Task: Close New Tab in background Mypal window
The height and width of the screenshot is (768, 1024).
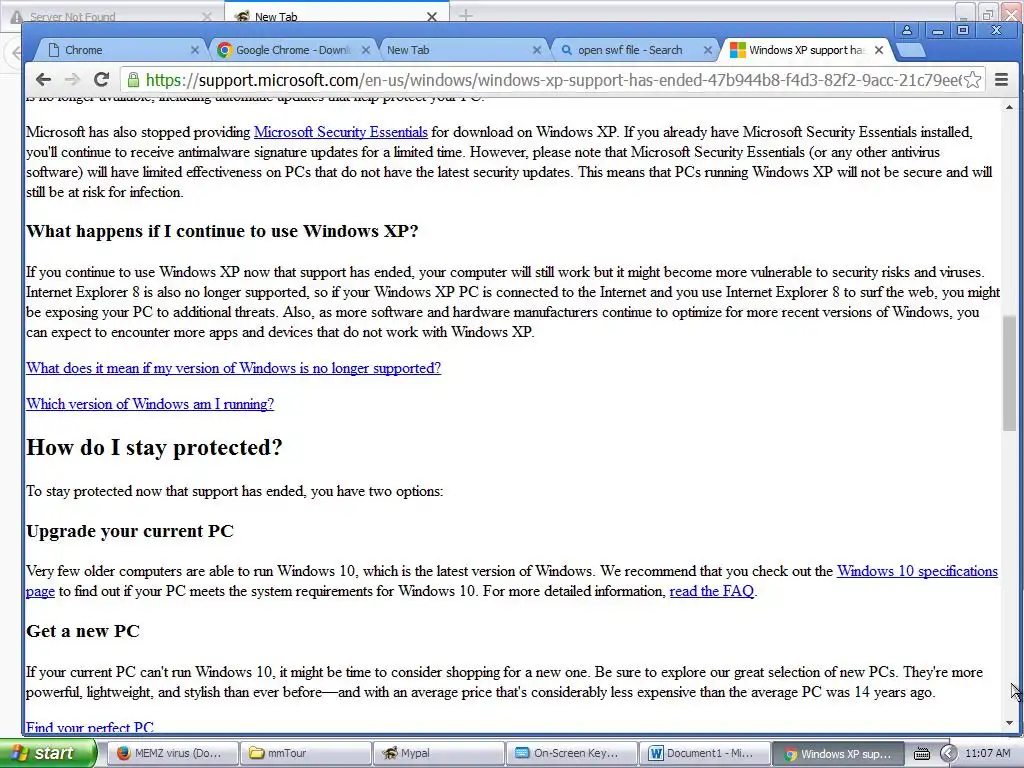Action: pyautogui.click(x=432, y=16)
